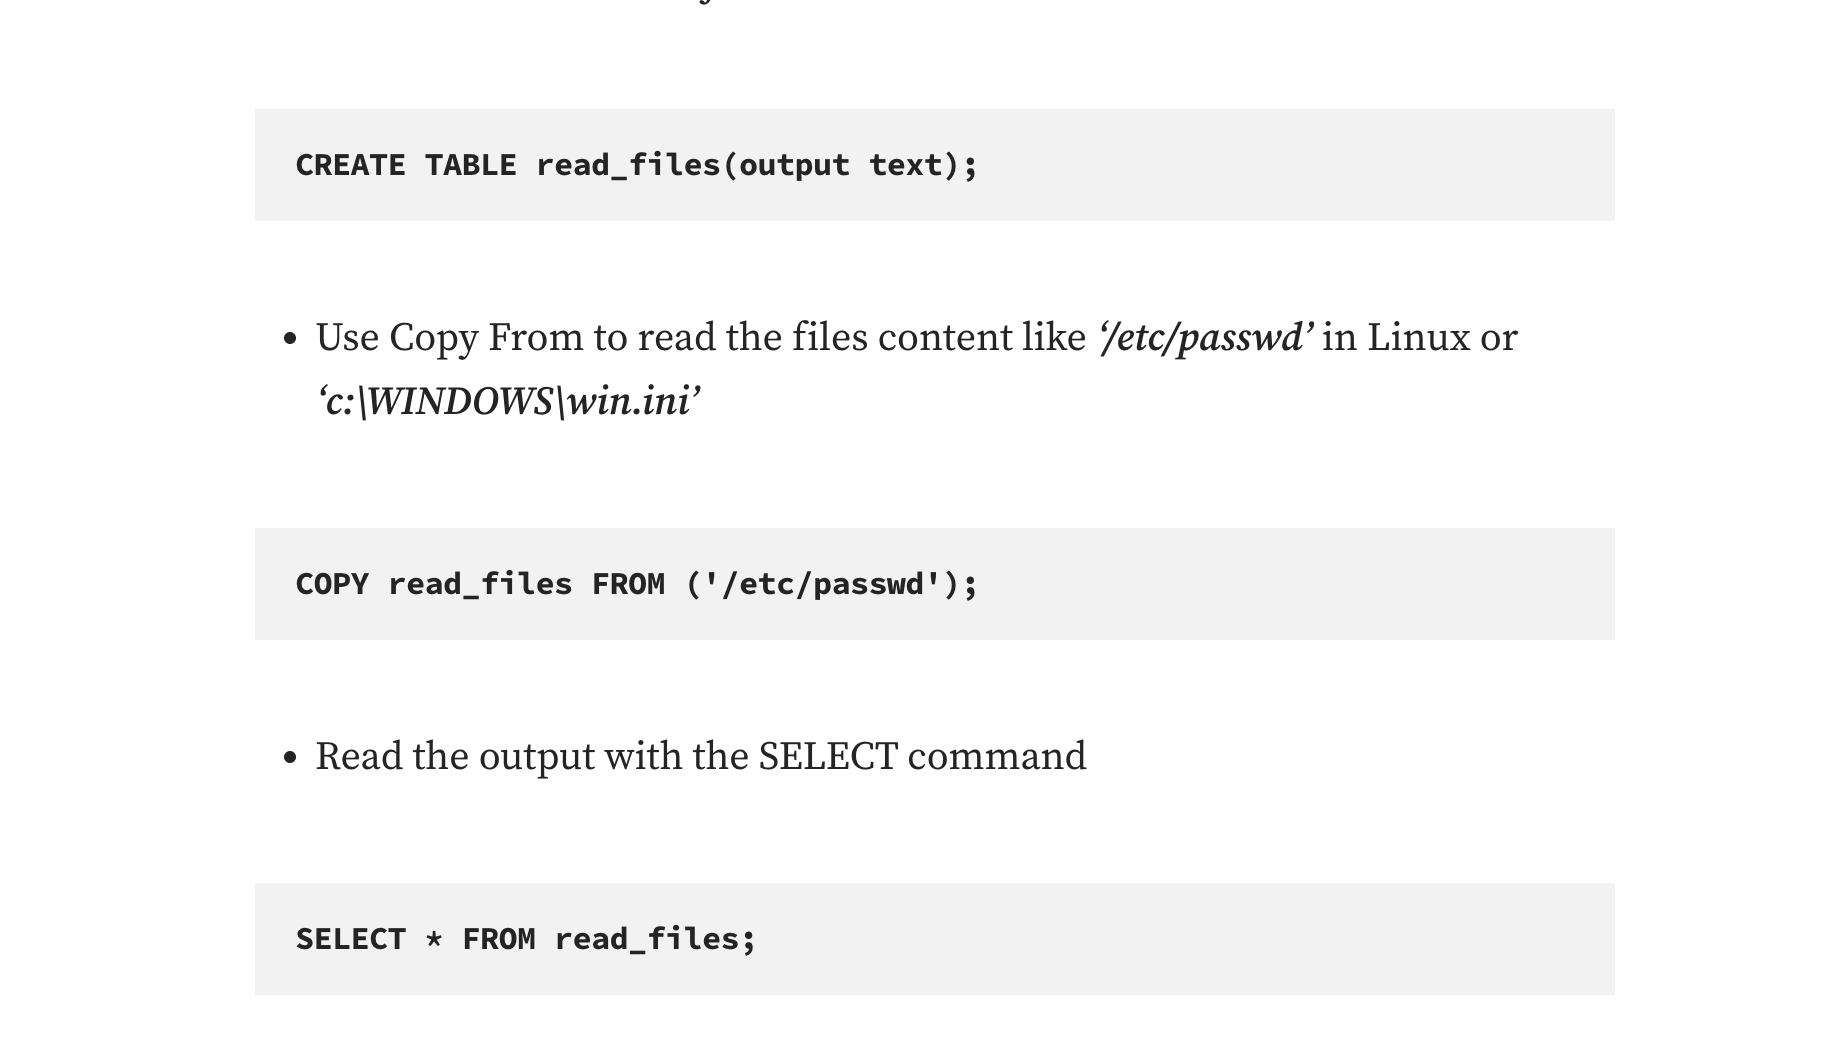The image size is (1842, 1054).
Task: Click 'read_files(output text);' in the first code block
Action: (x=757, y=165)
